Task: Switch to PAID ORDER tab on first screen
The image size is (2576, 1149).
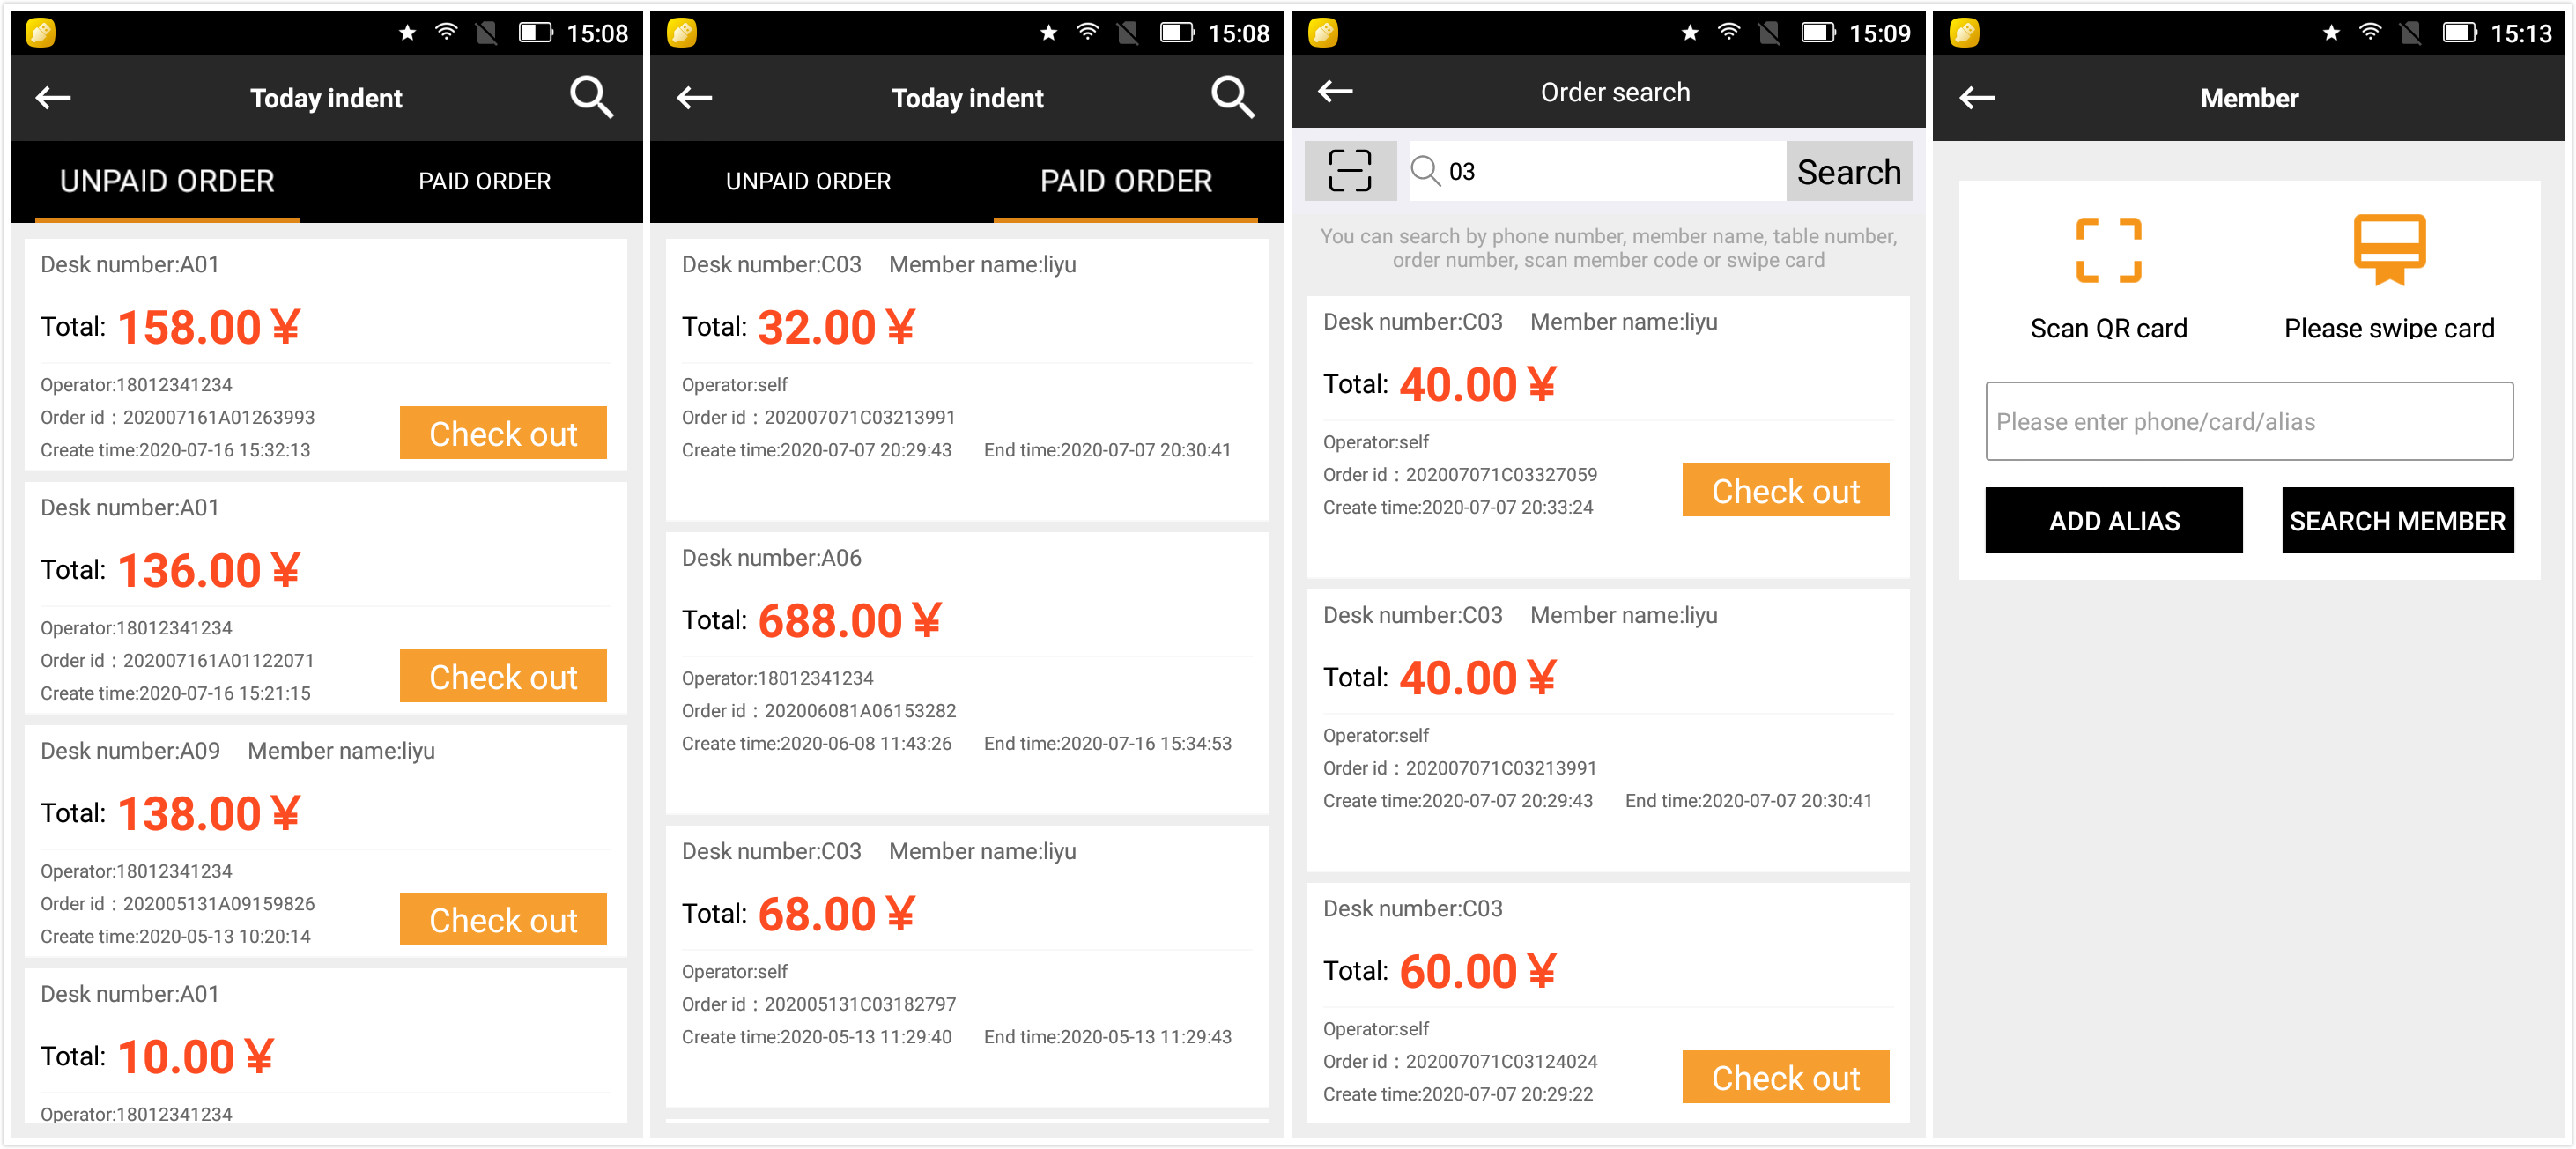Action: pos(484,181)
